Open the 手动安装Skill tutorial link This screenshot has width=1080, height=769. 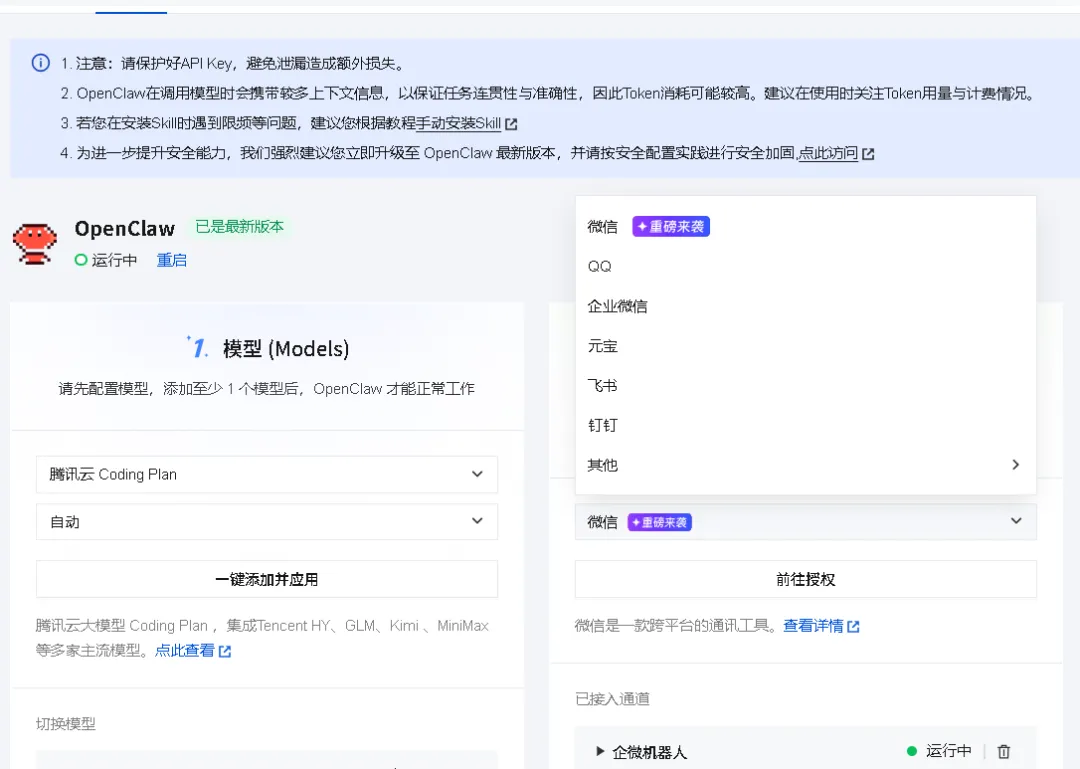point(459,123)
